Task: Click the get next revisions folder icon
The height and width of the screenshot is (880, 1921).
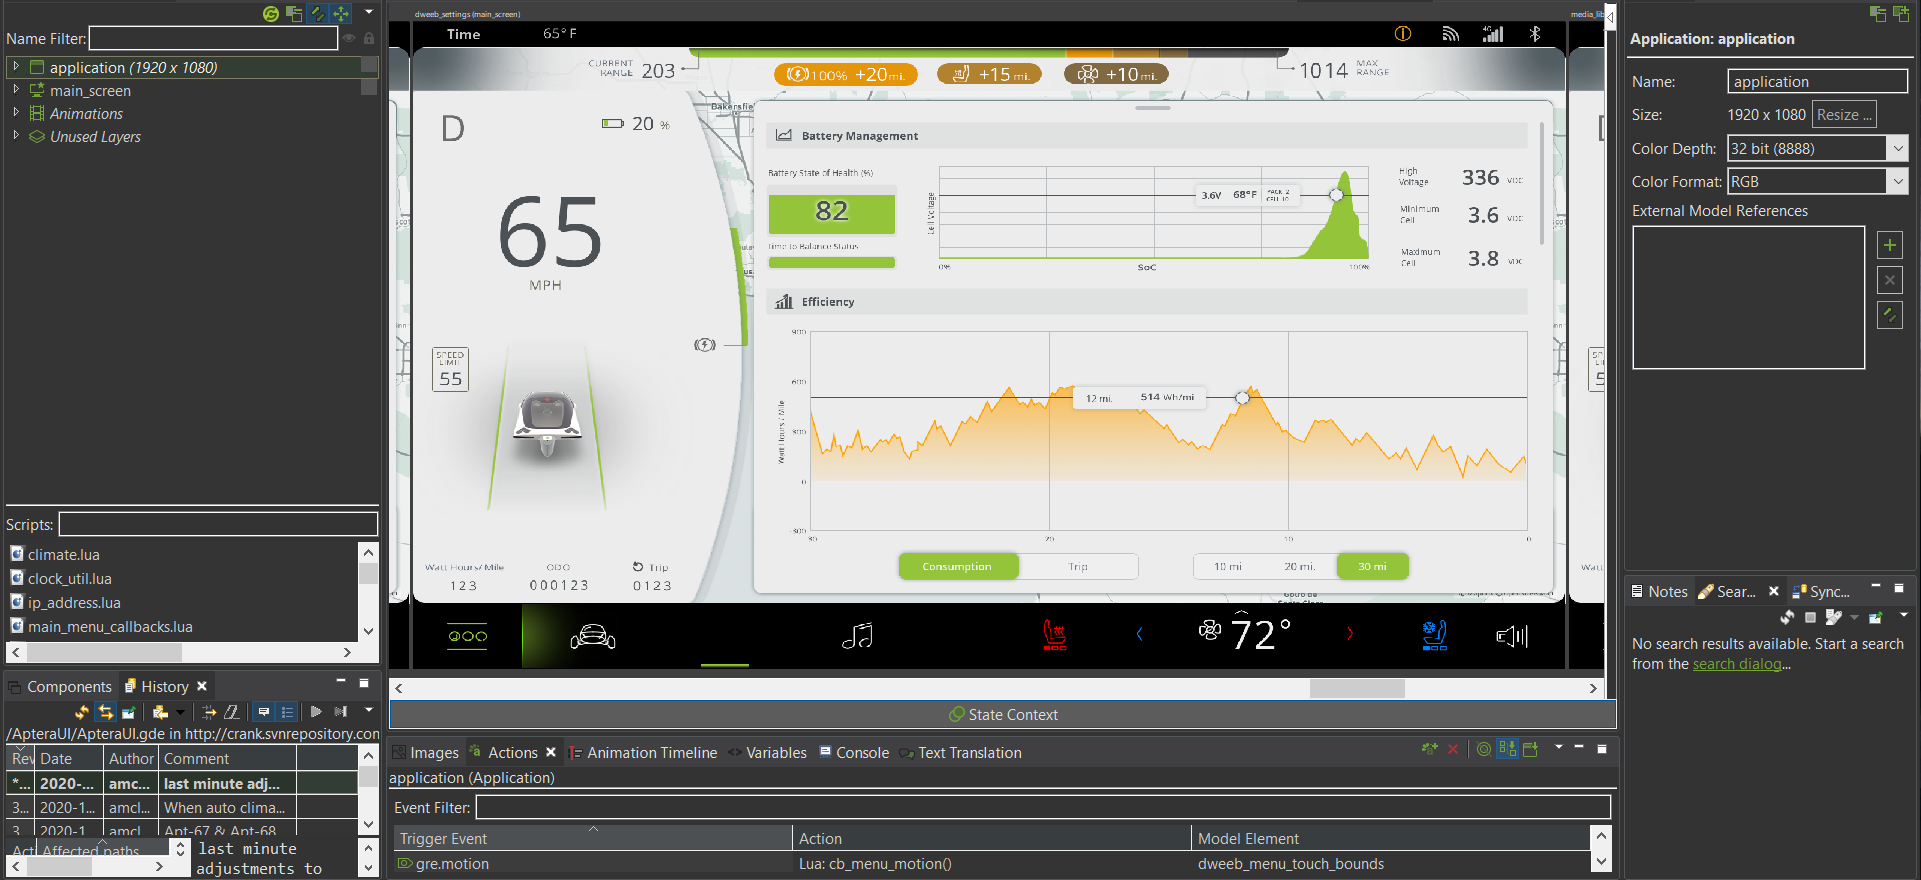Action: point(160,712)
